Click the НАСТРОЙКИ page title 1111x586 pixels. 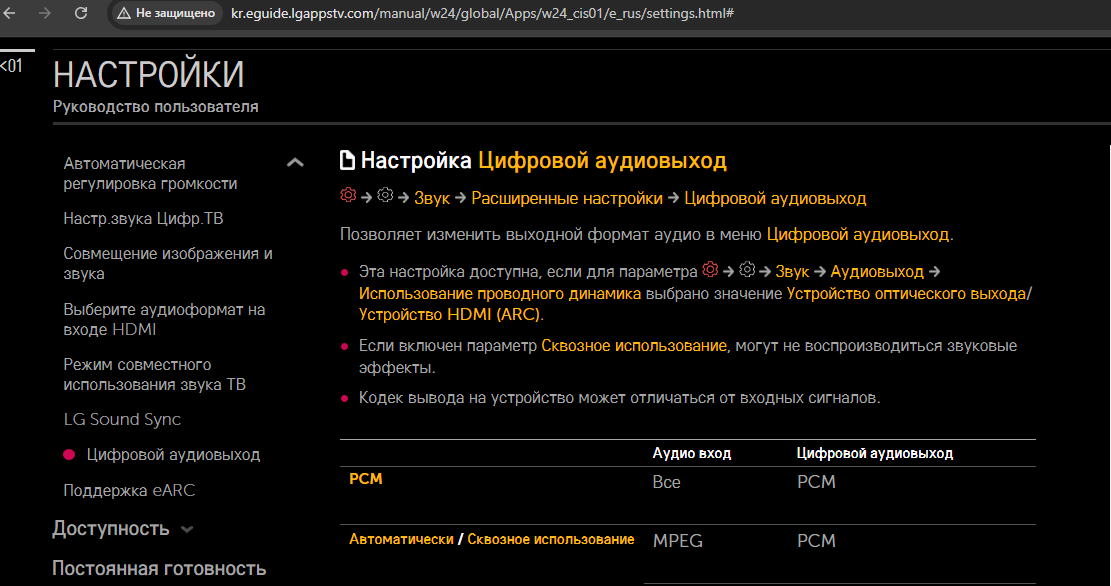(148, 75)
